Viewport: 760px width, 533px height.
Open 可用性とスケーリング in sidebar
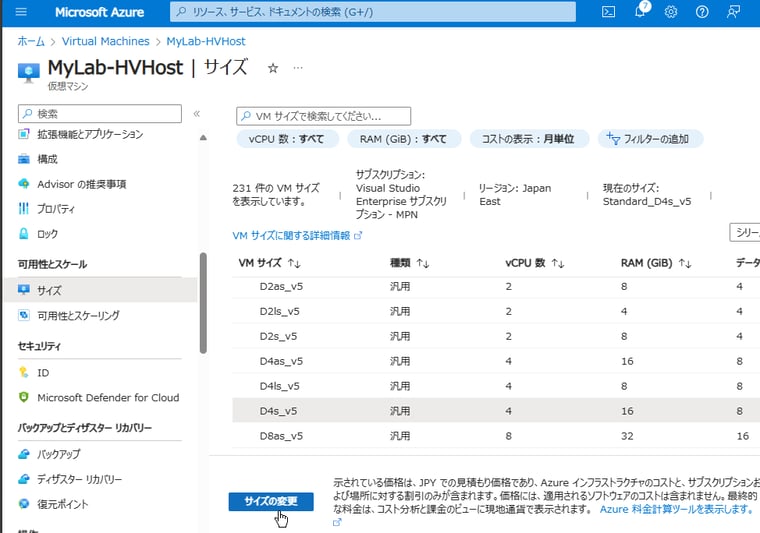(78, 315)
